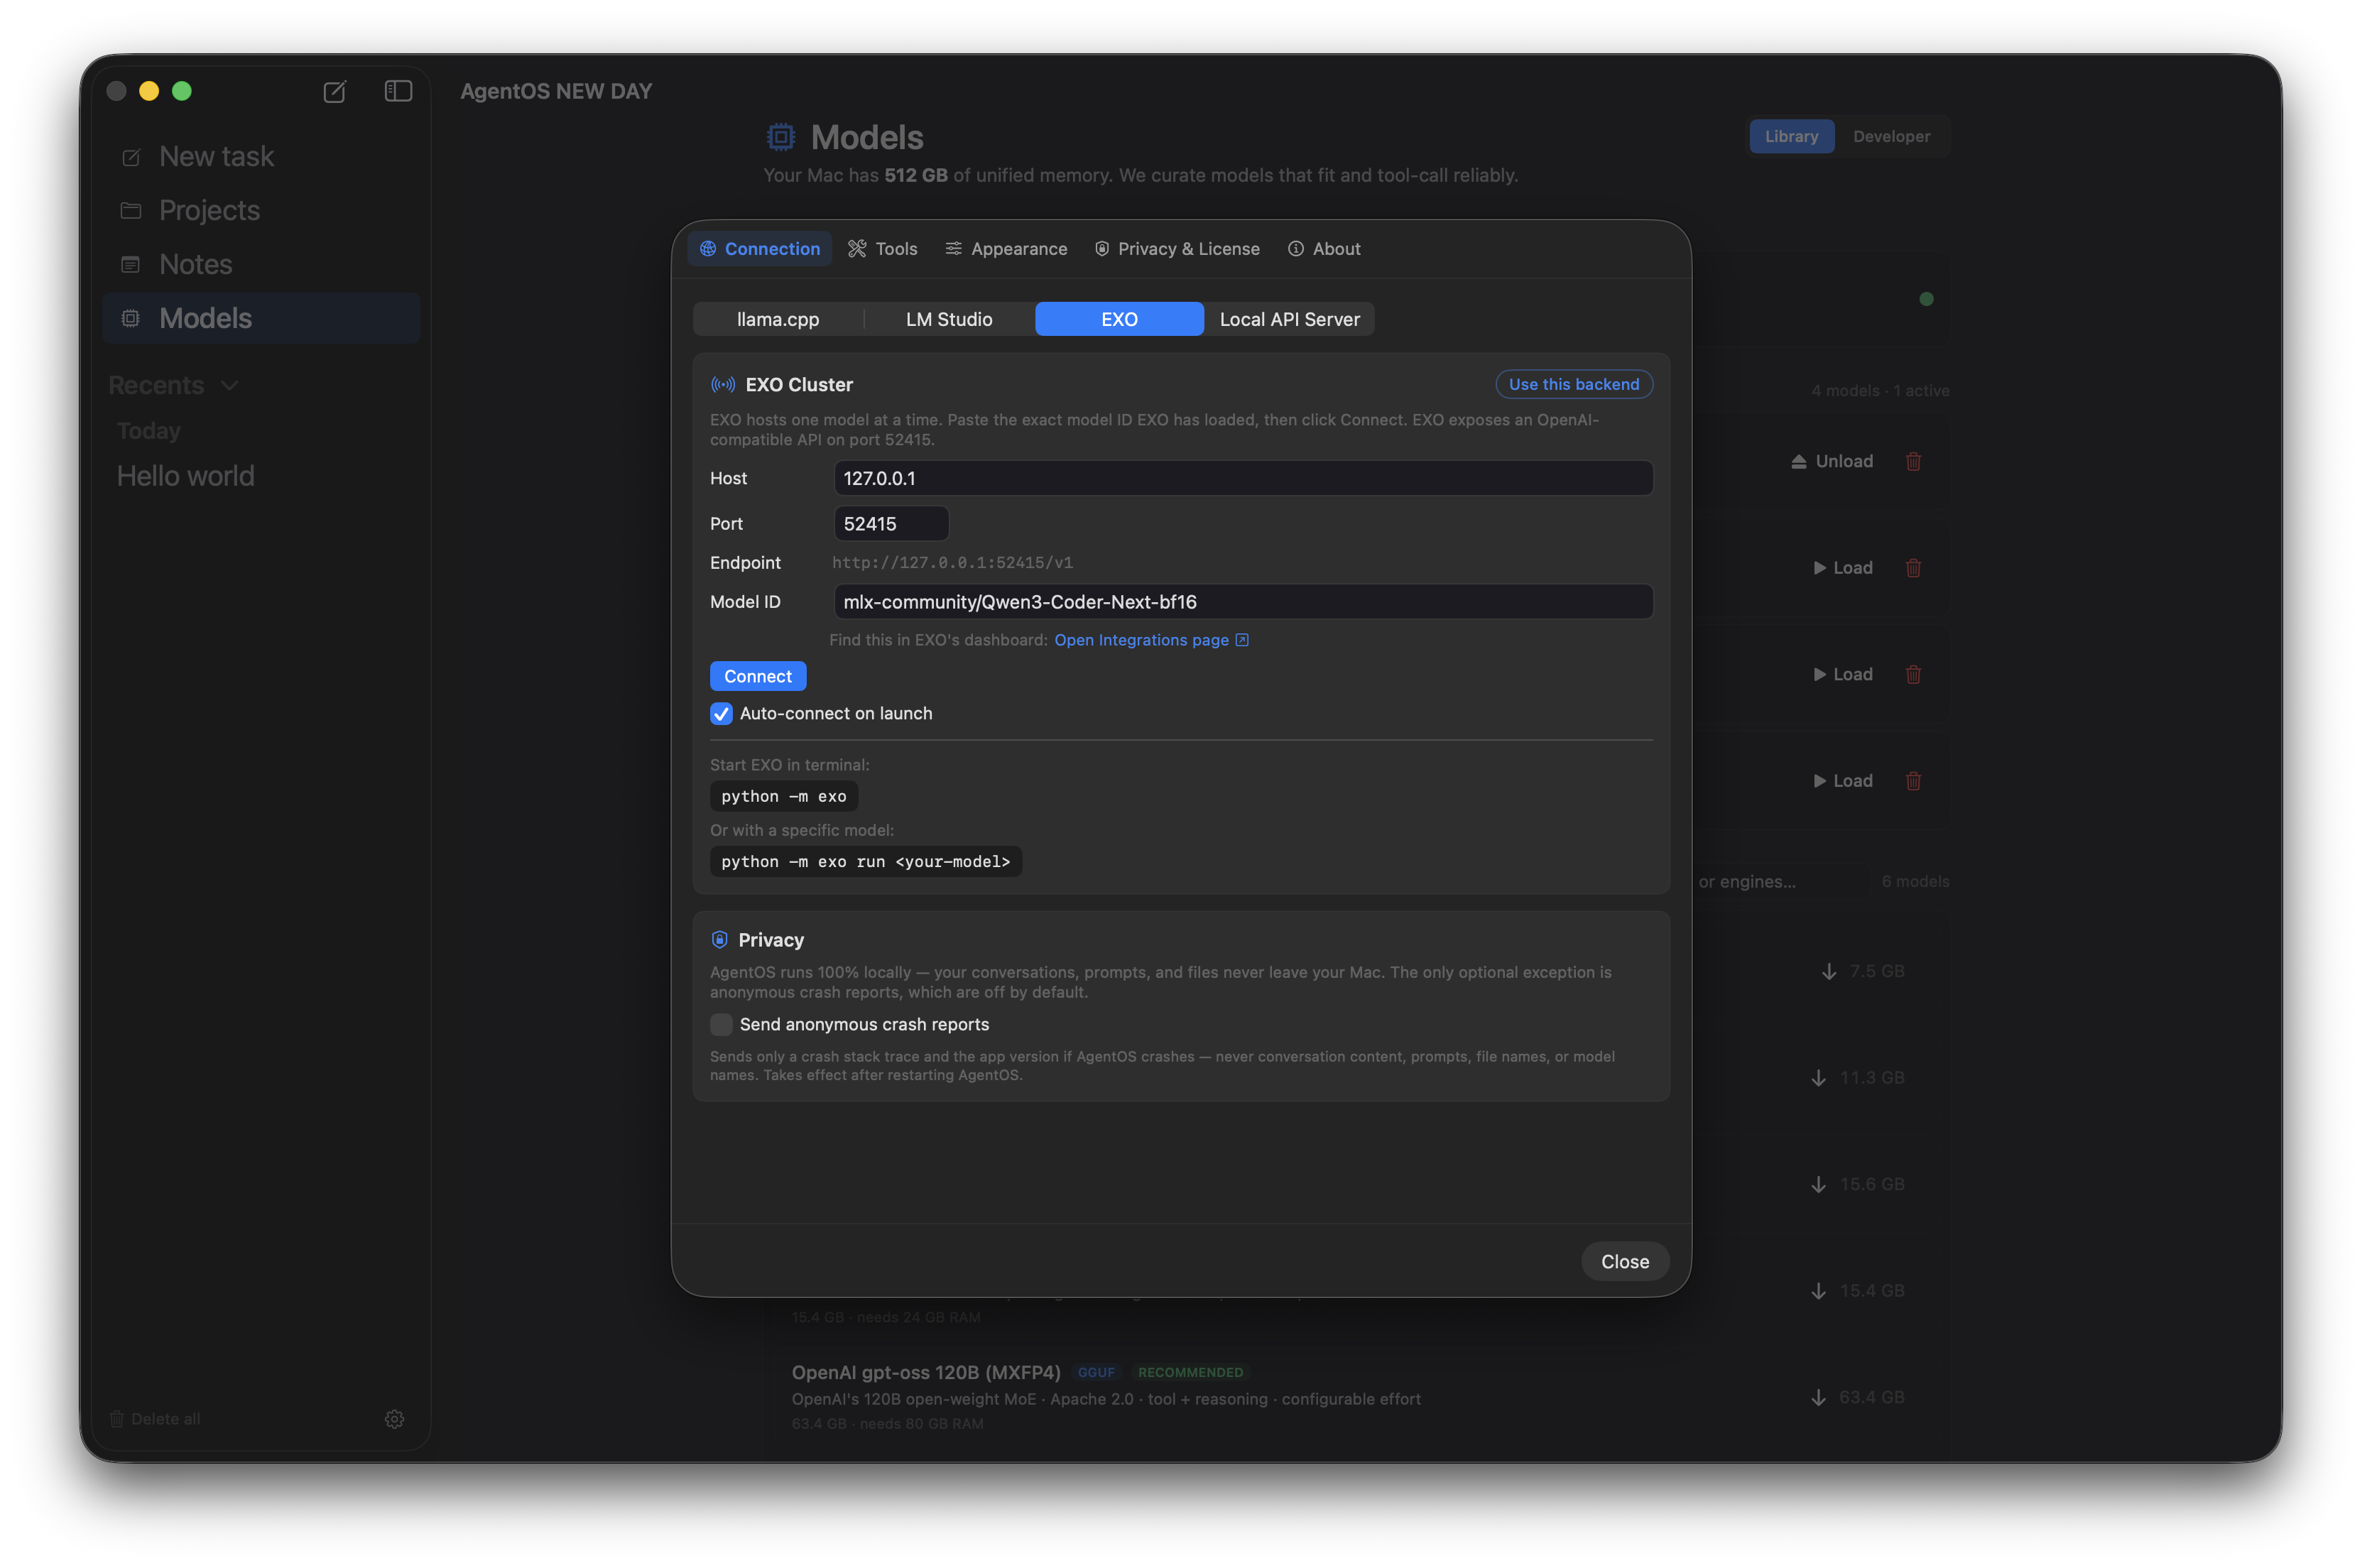Open the Hello world recent task
The width and height of the screenshot is (2362, 1568).
tap(186, 476)
